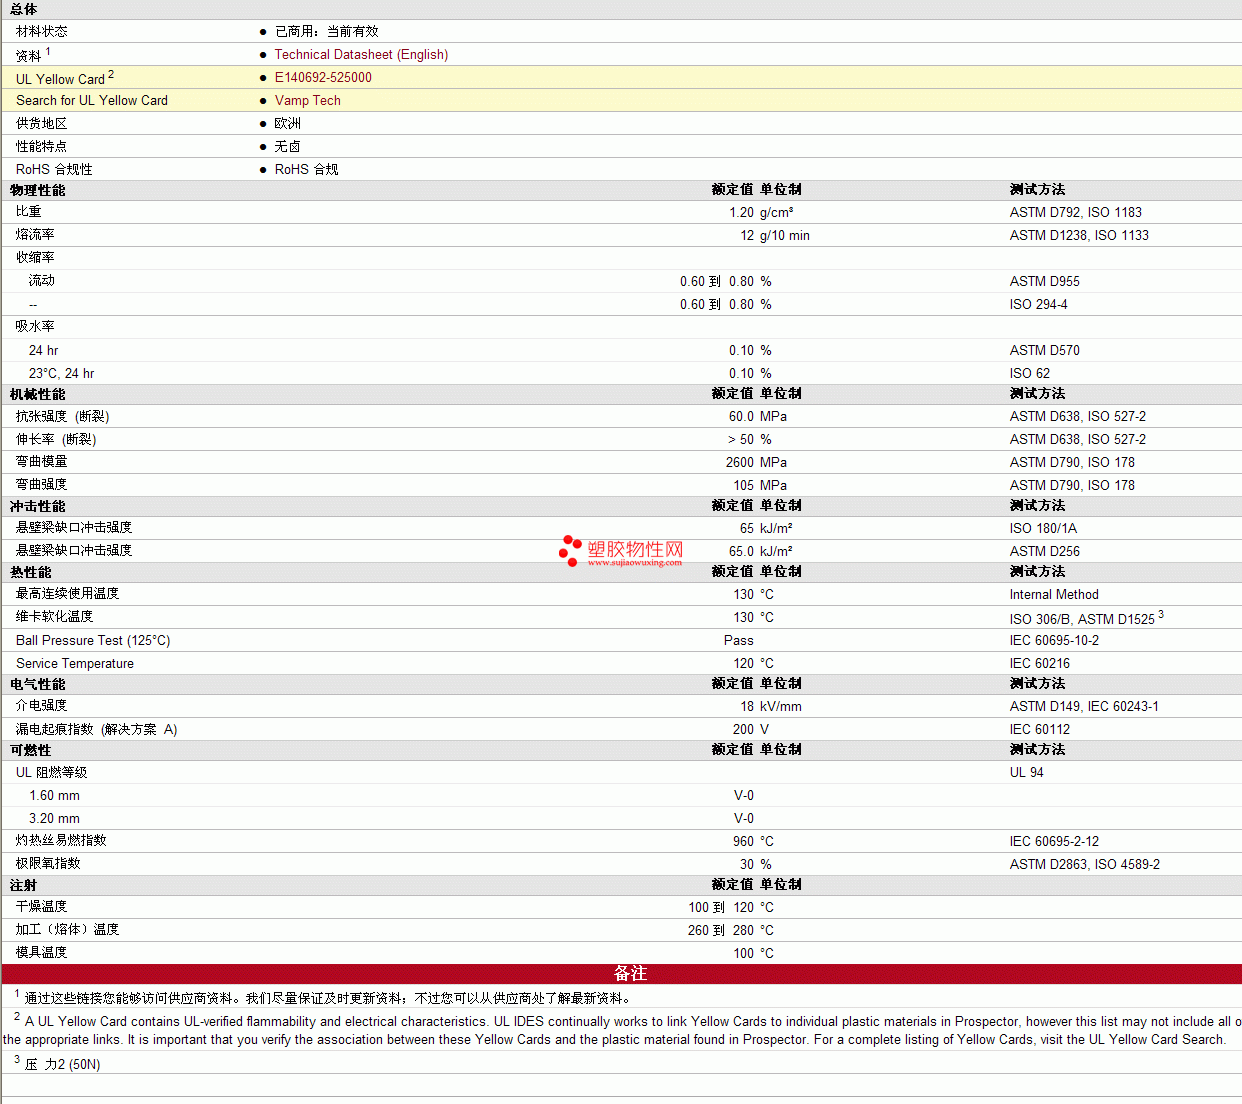Select the test method 'ASTM D792, ISO 1183'
The image size is (1242, 1104).
click(x=1076, y=213)
